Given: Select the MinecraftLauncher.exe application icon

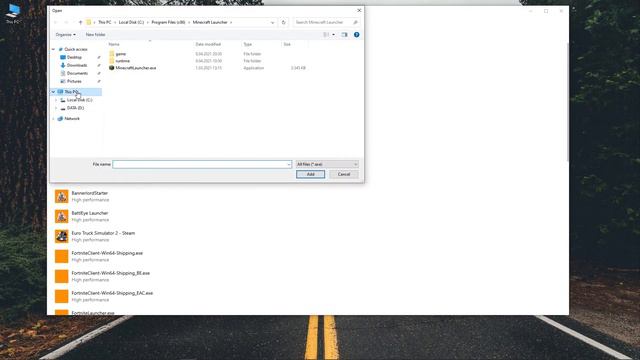Looking at the screenshot, I should 112,68.
